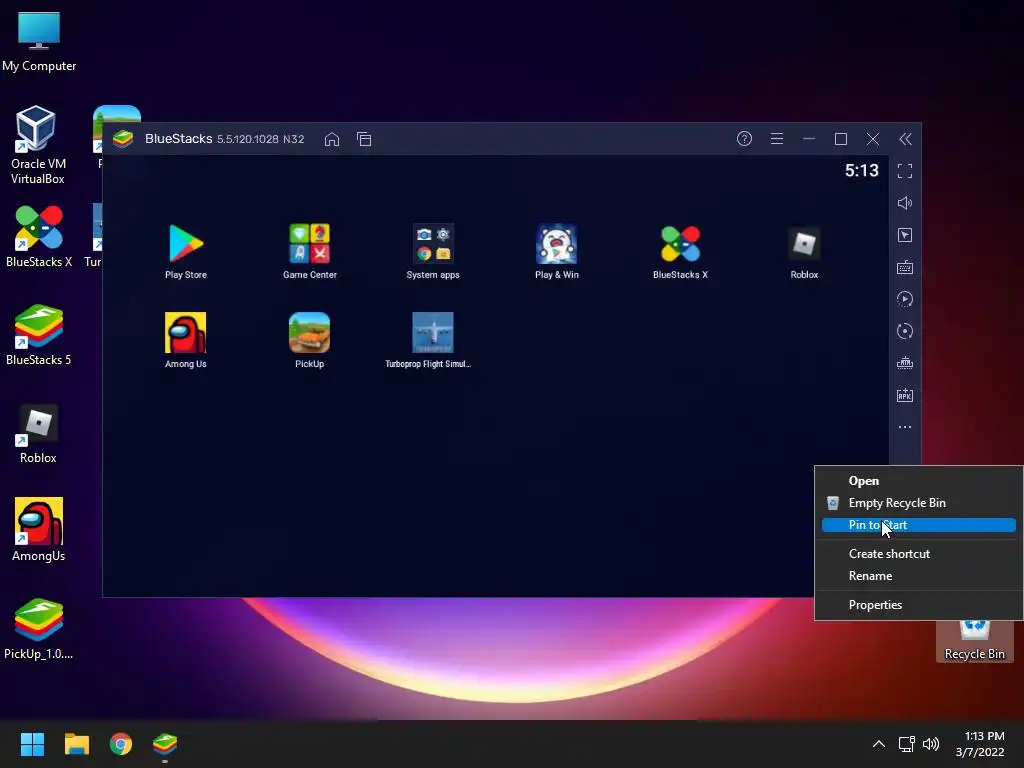Open the keyboard game controls icon
The width and height of the screenshot is (1024, 768).
[x=904, y=267]
